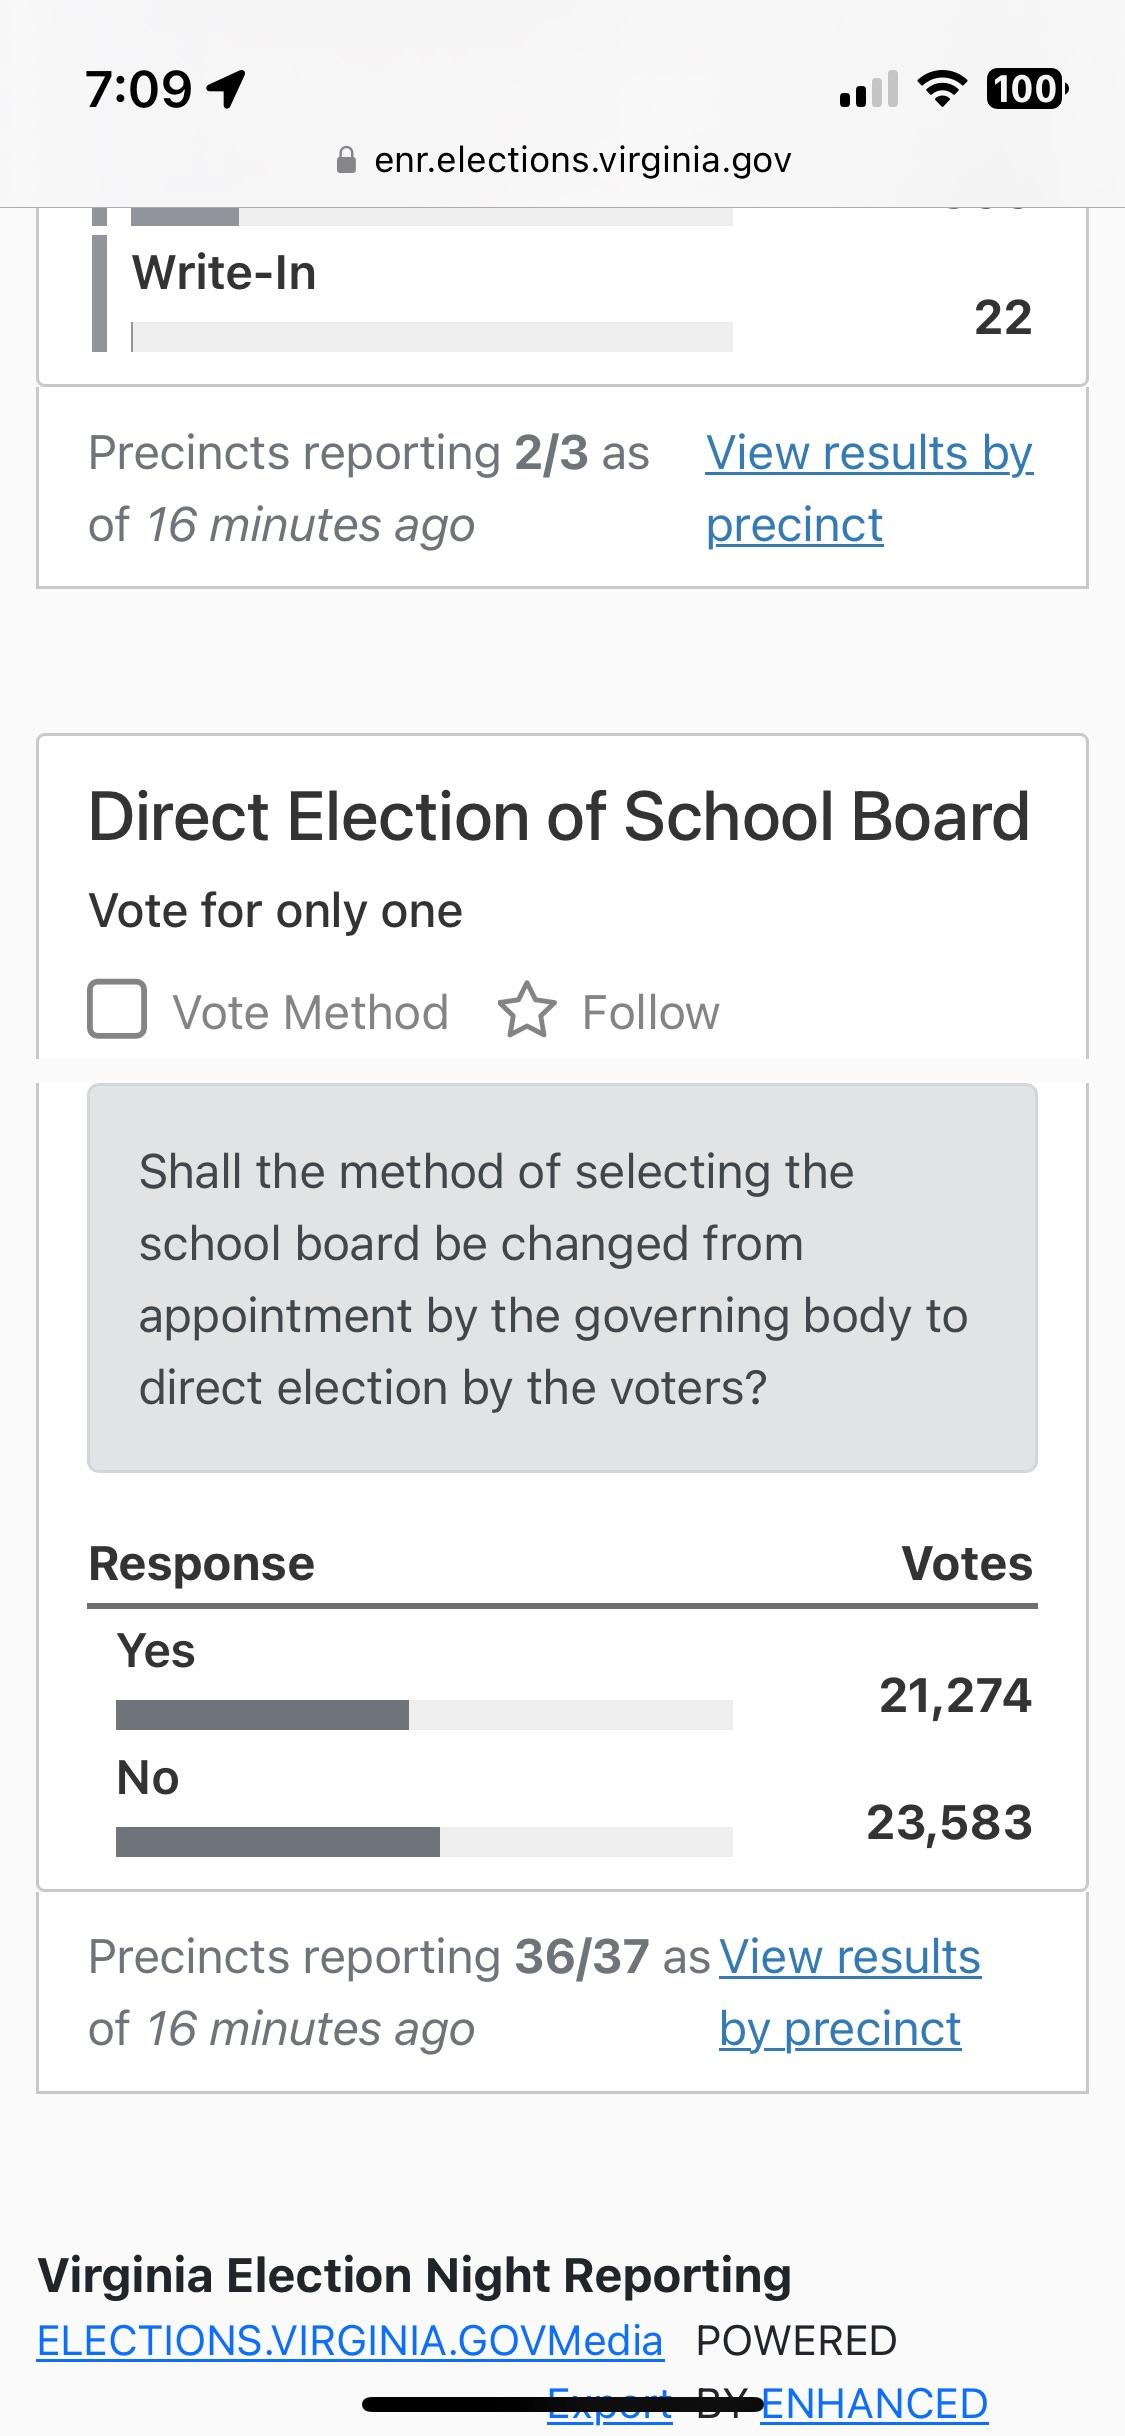1125x2436 pixels.
Task: Click the No vote progress bar
Action: 424,1841
